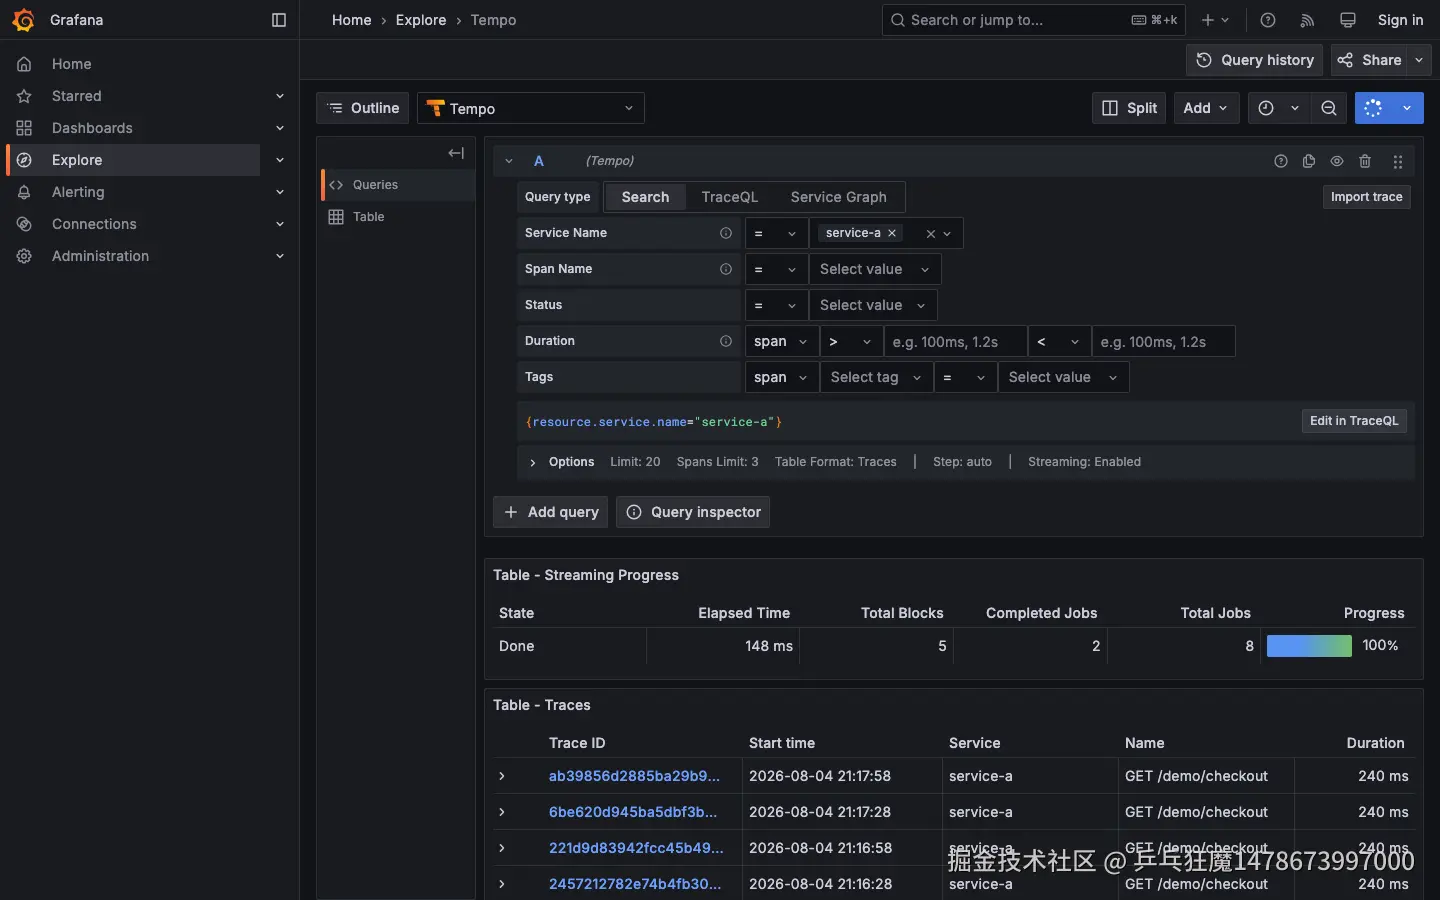
Task: Expand the Alerting section chevron
Action: coord(280,192)
